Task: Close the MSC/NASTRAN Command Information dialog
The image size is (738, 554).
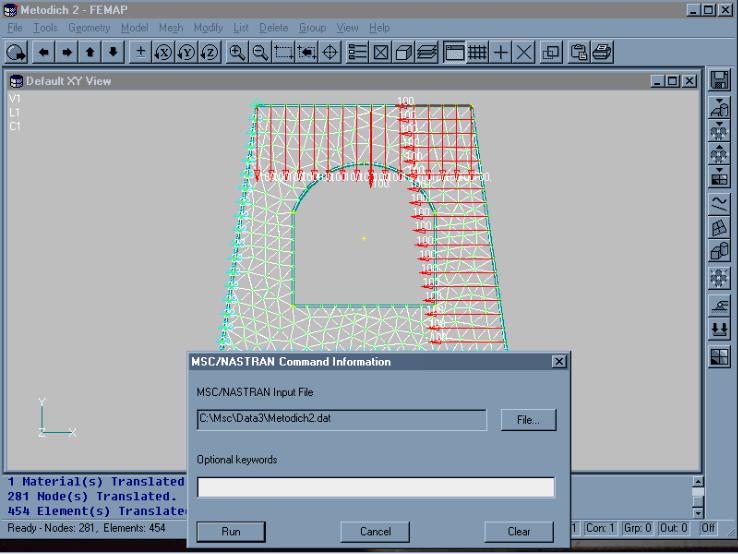Action: pyautogui.click(x=559, y=361)
